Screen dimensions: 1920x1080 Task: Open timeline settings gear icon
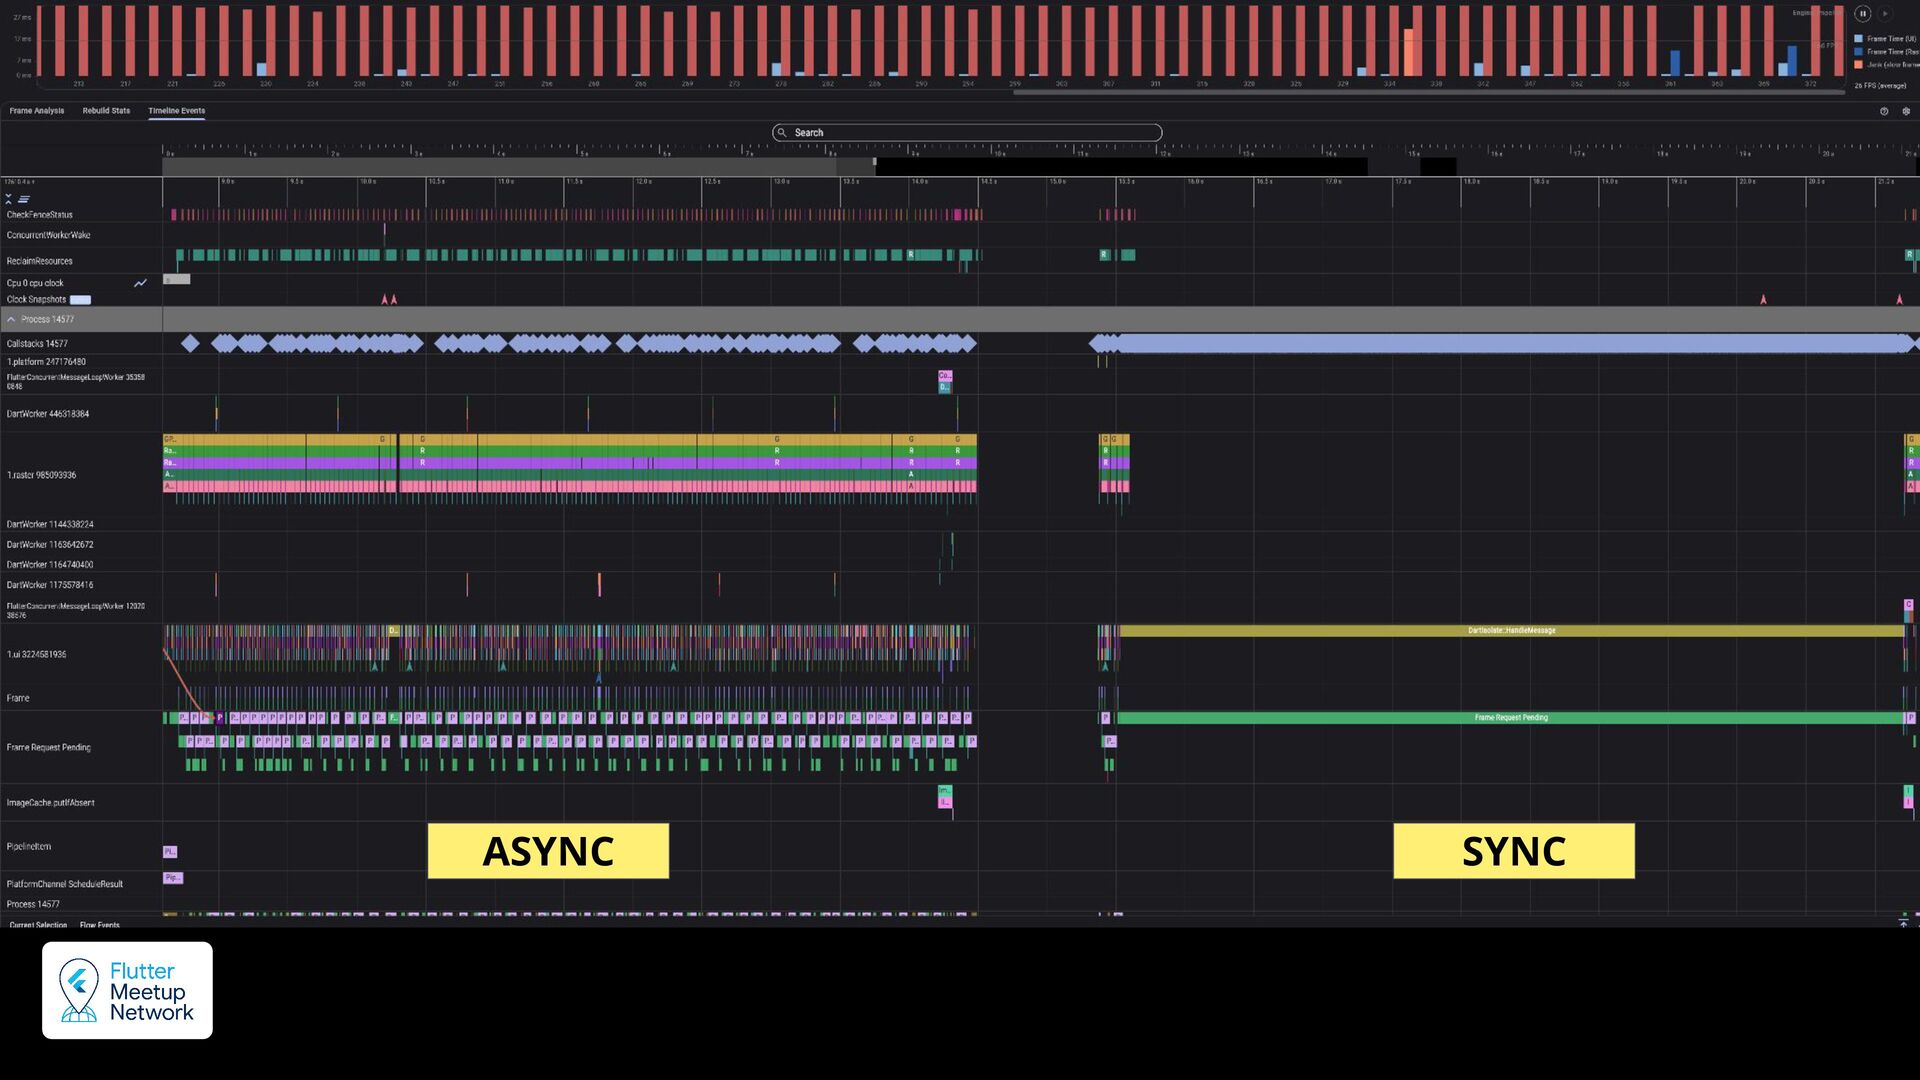click(1906, 111)
